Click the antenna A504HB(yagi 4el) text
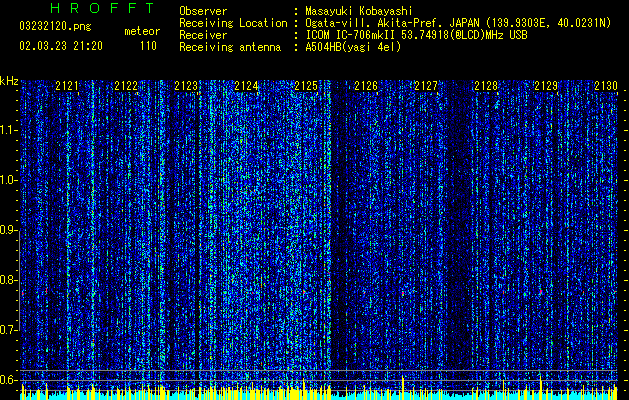This screenshot has height=400, width=629. pyautogui.click(x=353, y=47)
